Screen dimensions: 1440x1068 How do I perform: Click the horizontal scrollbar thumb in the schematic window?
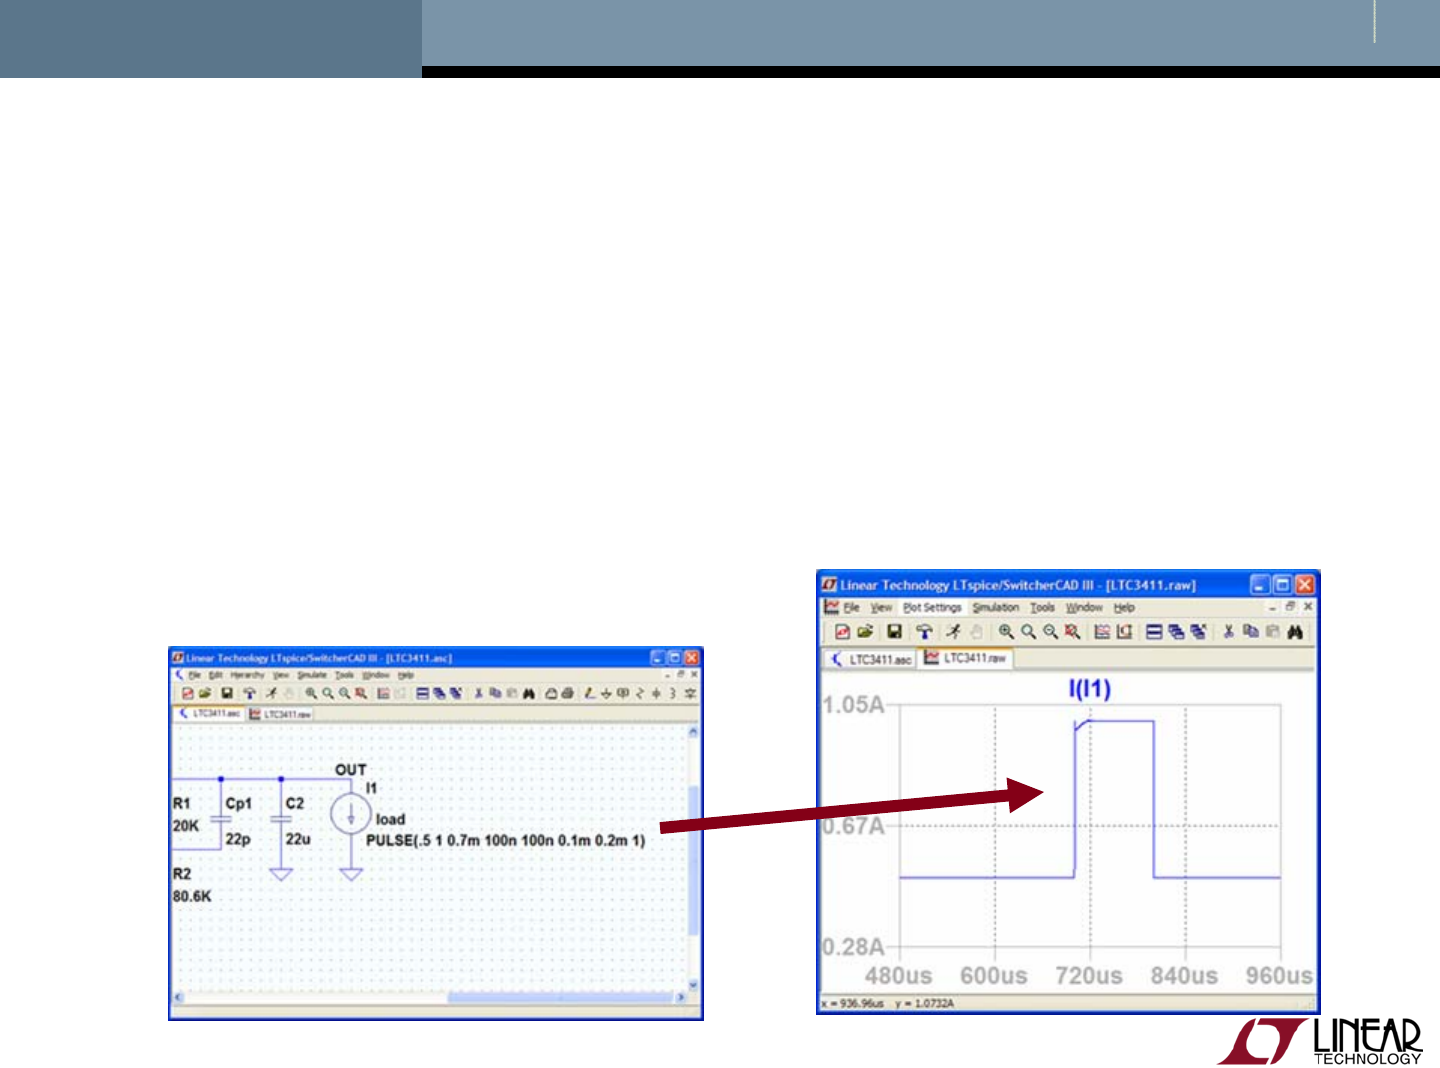(x=560, y=997)
